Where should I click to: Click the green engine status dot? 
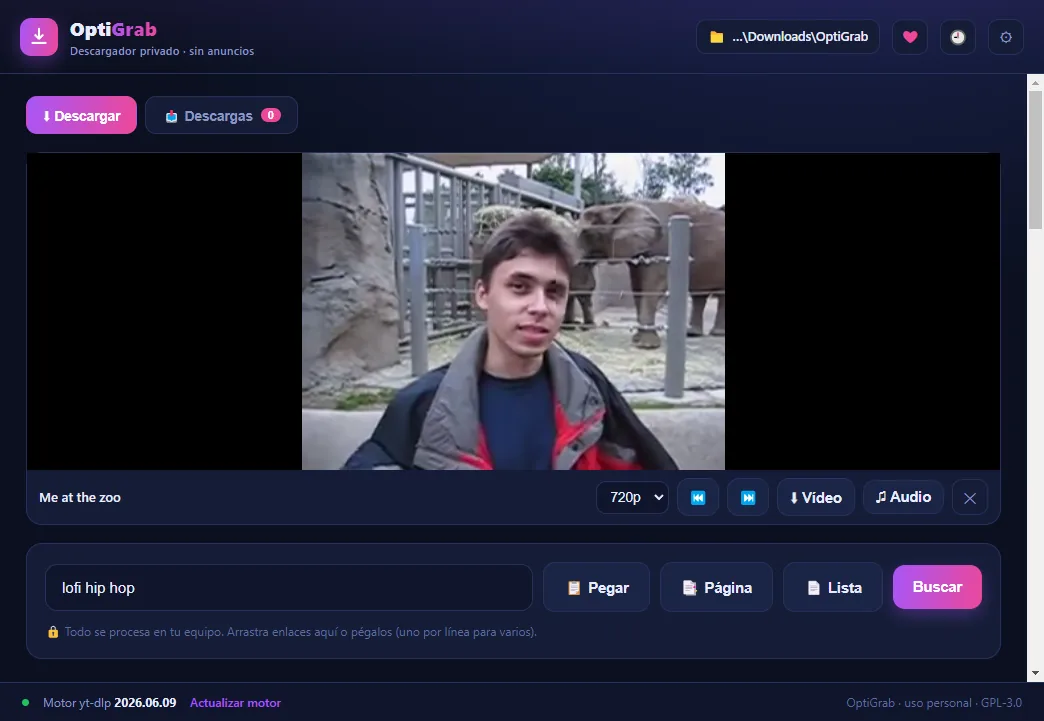tap(25, 702)
